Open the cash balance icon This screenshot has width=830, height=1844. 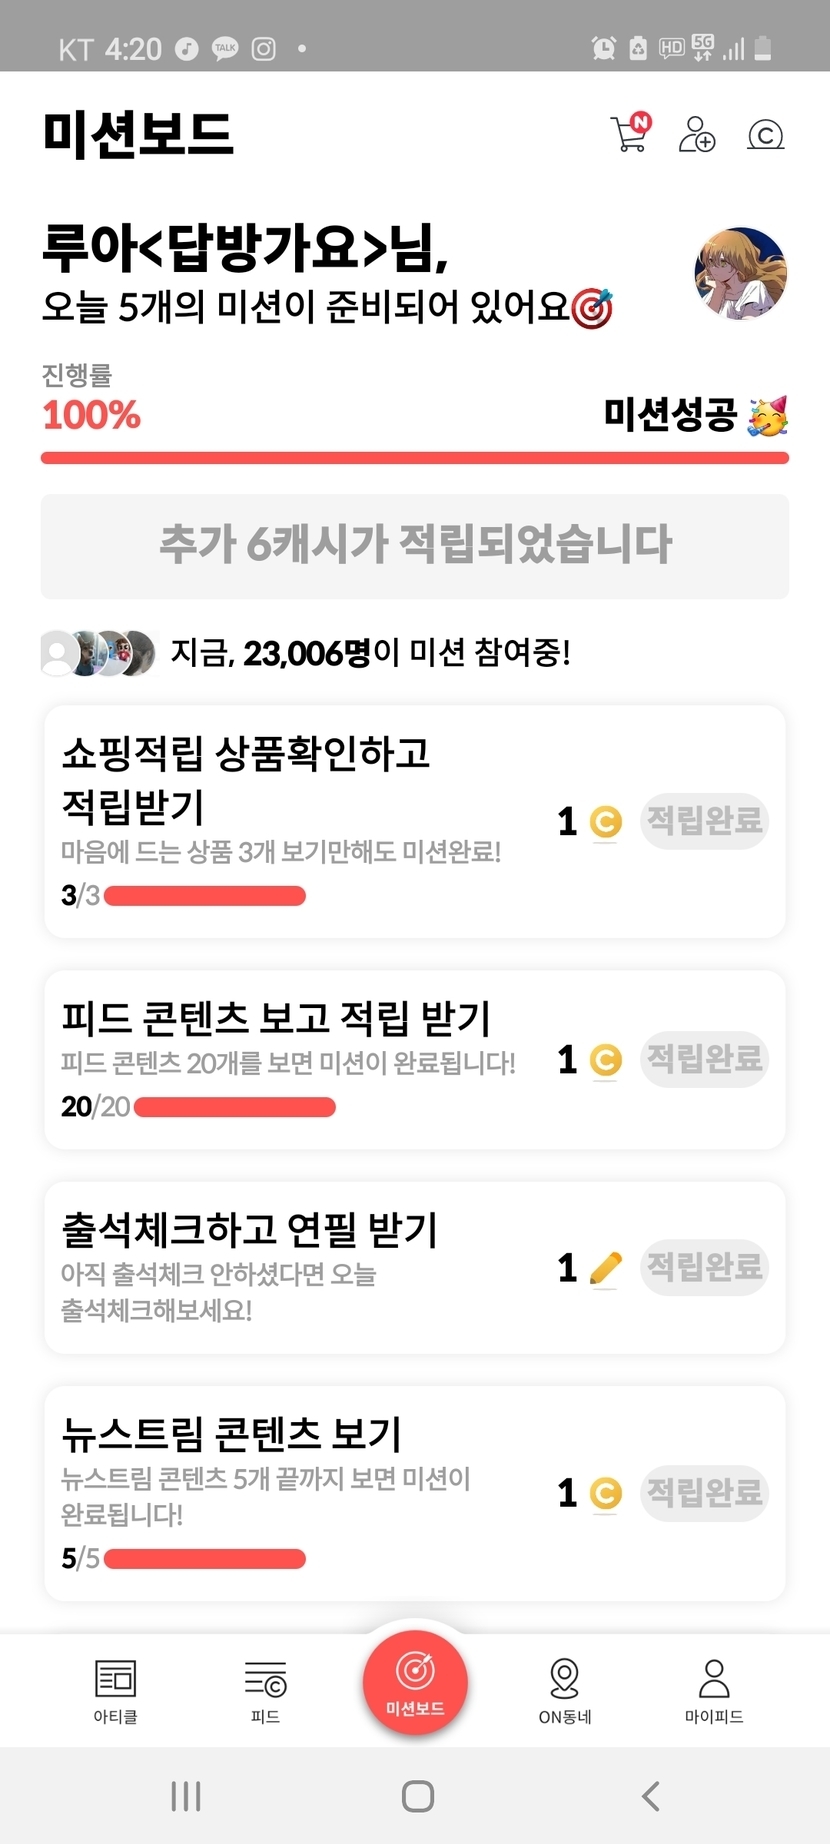[x=766, y=134]
